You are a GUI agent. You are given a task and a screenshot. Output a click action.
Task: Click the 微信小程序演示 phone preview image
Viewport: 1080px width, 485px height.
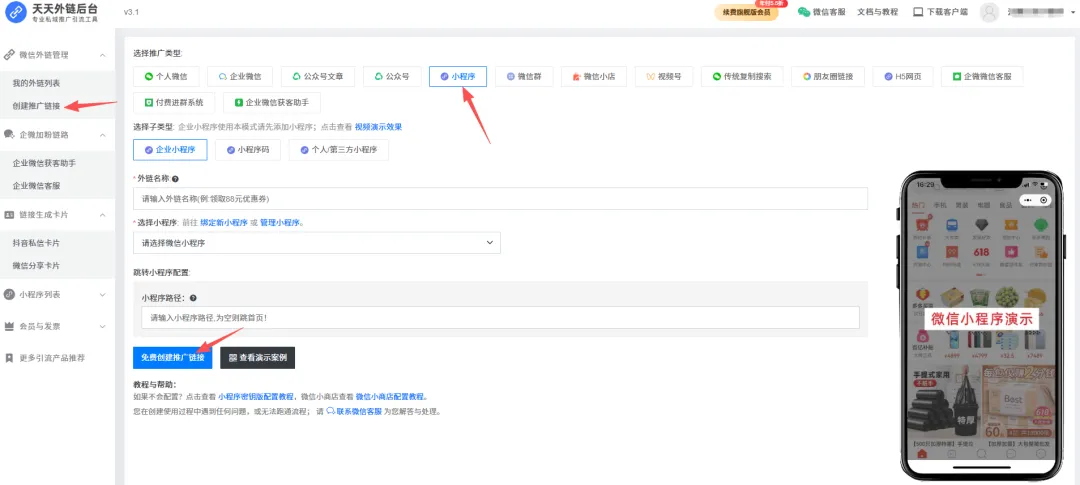coord(983,324)
